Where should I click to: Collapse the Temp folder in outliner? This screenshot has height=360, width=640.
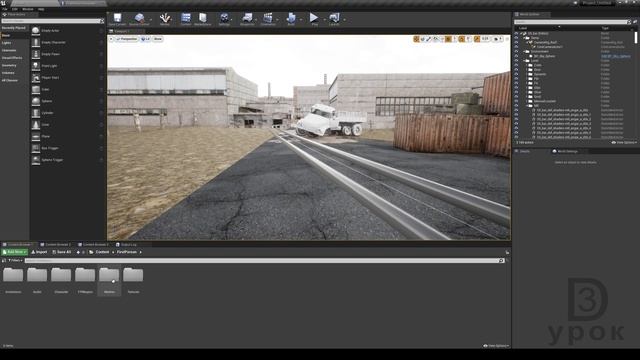[x=525, y=38]
